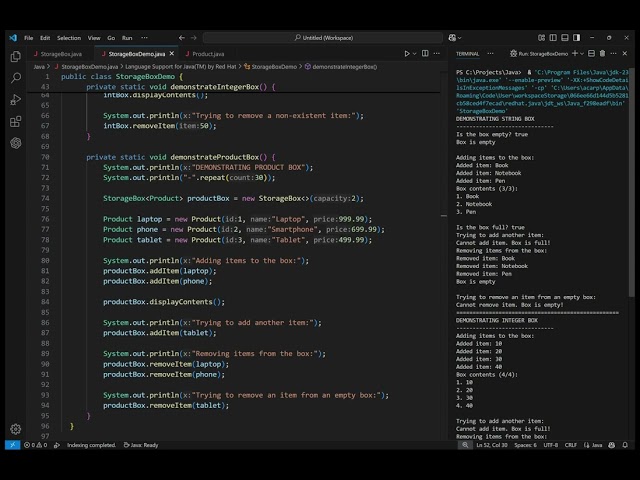Open the remote window indicator

coord(13,445)
